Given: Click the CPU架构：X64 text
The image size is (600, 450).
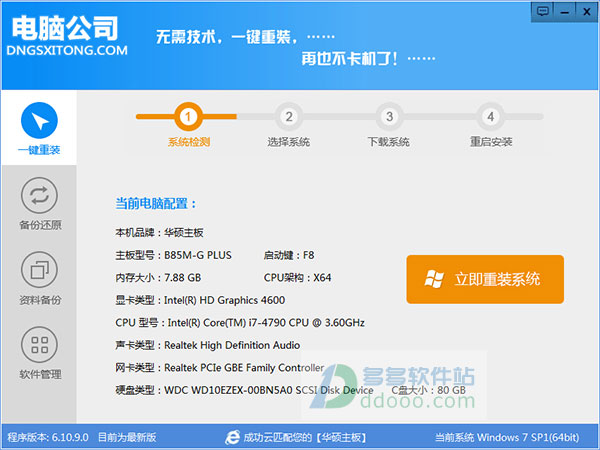Looking at the screenshot, I should pos(297,277).
